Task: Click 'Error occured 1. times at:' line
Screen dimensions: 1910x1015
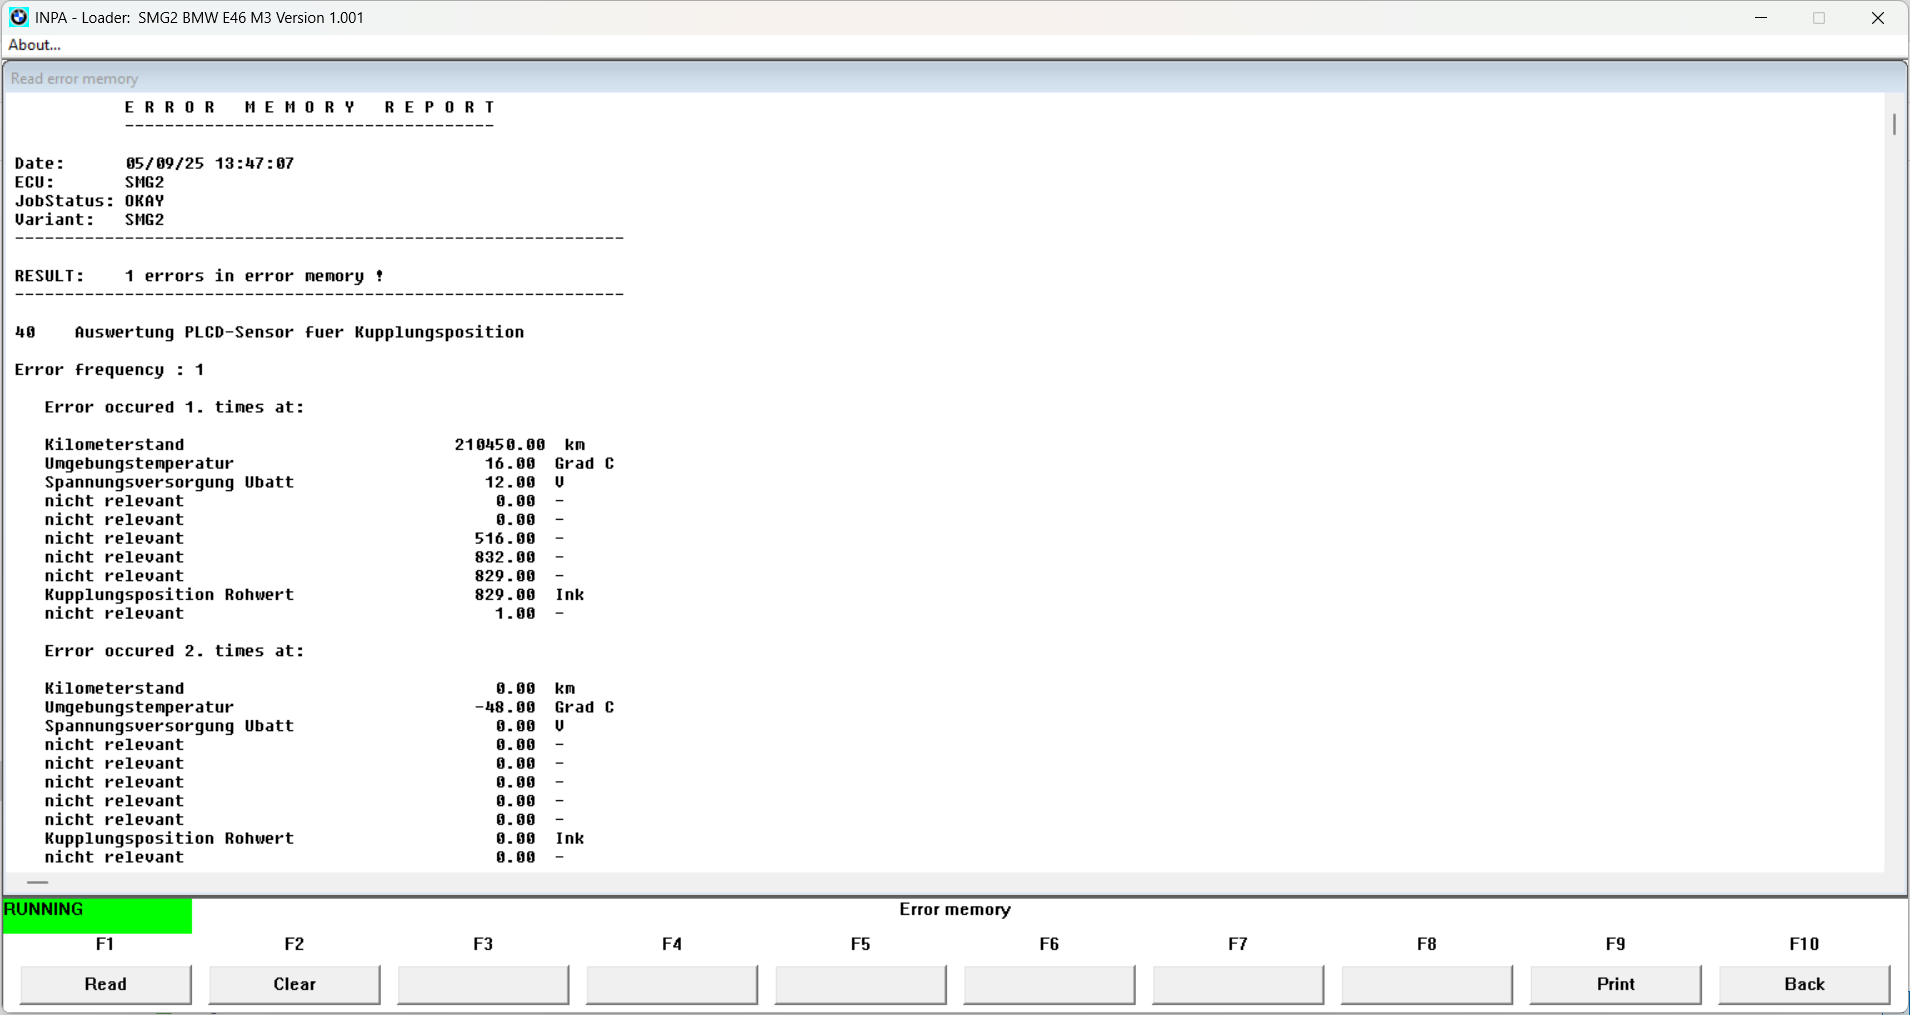Action: 175,407
